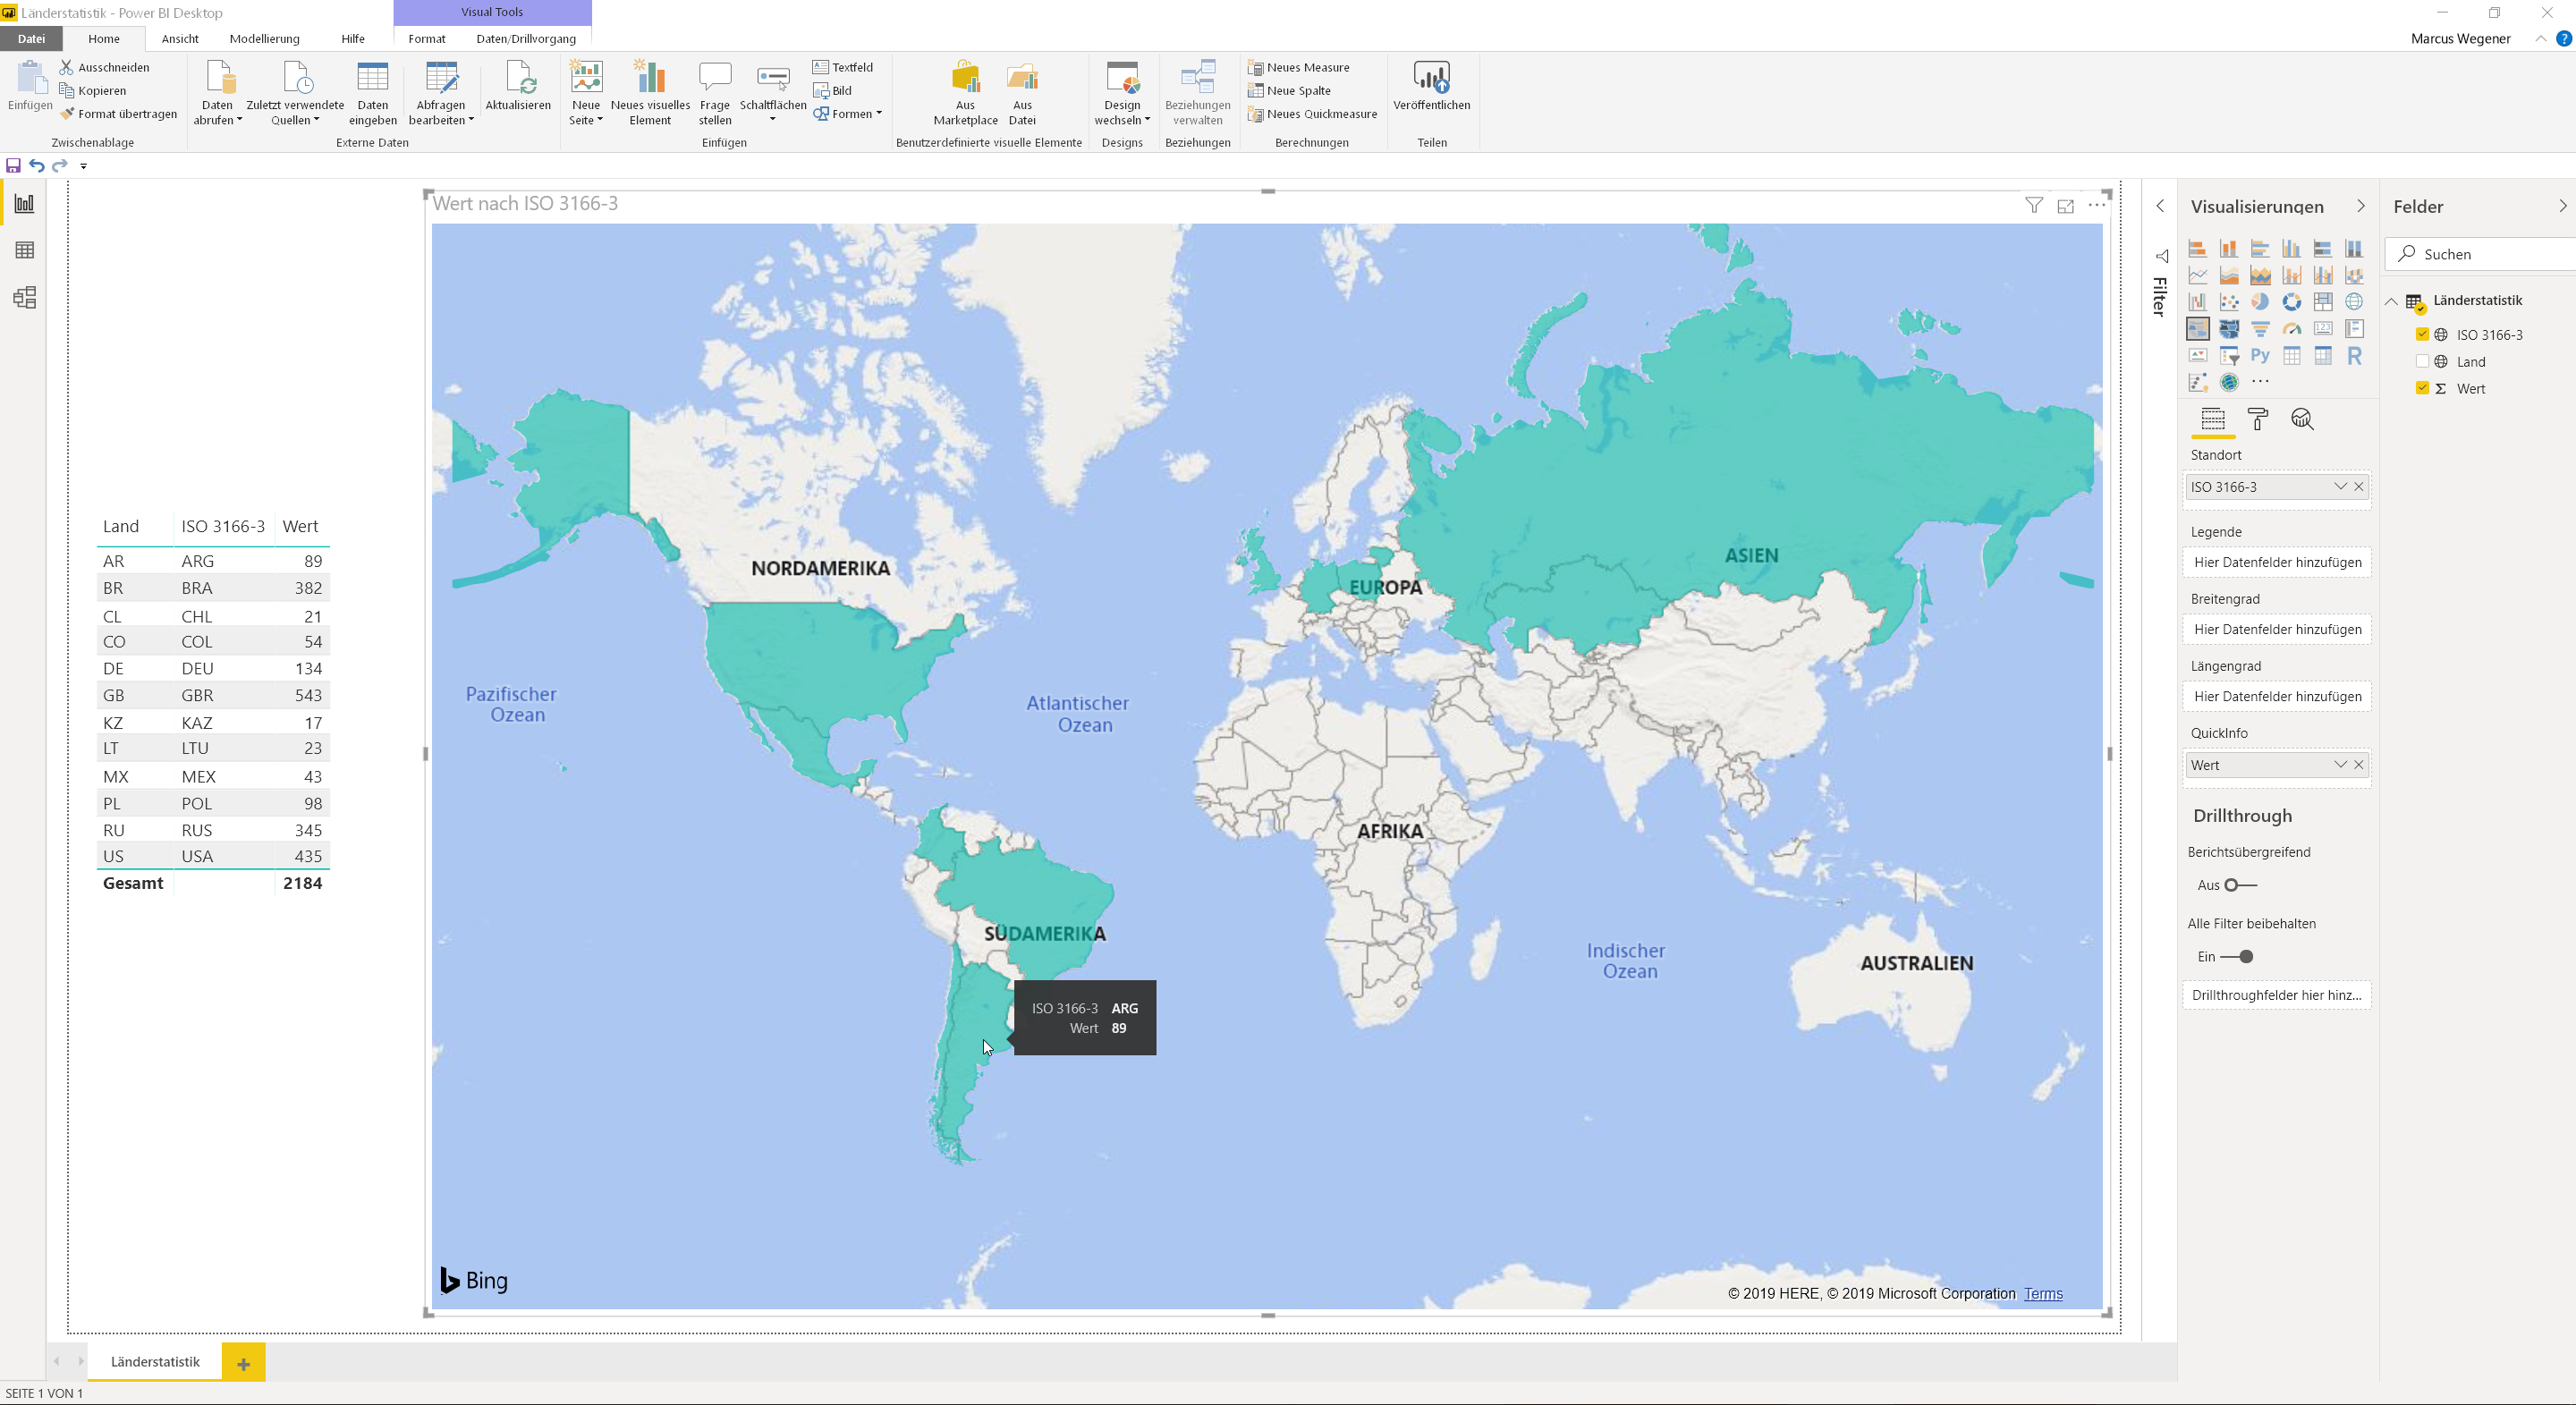
Task: Click the Aktualisieren refresh button
Action: coord(518,86)
